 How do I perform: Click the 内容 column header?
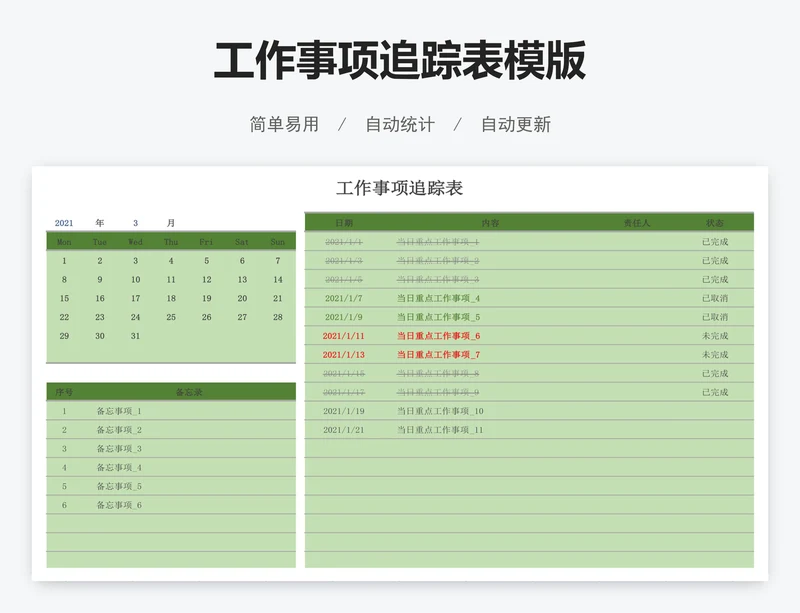point(490,223)
